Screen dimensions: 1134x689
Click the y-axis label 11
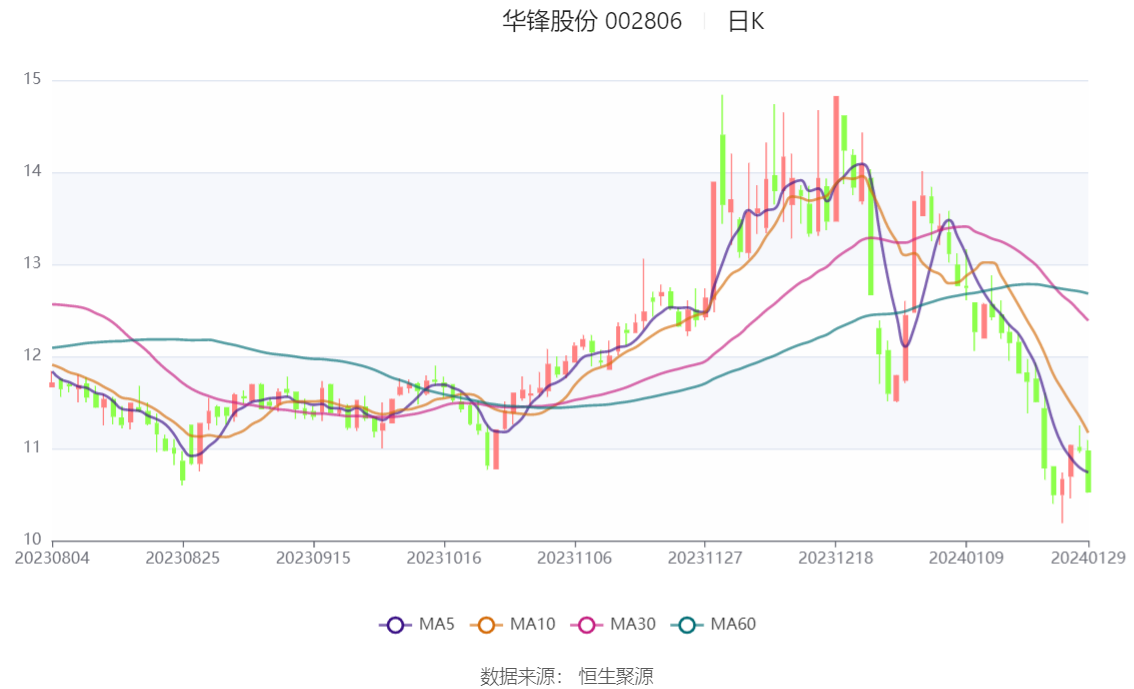(32, 448)
